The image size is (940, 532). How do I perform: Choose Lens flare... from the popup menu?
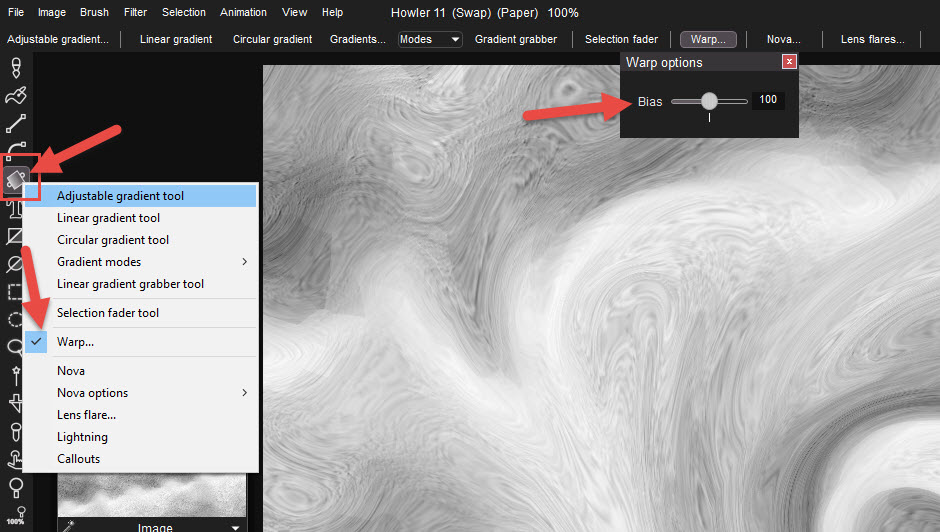[x=86, y=415]
